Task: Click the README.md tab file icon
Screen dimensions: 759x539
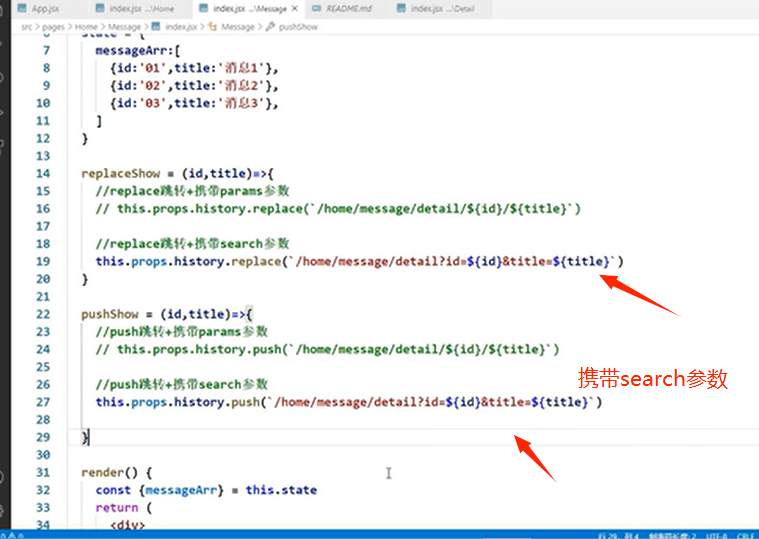Action: pos(317,8)
